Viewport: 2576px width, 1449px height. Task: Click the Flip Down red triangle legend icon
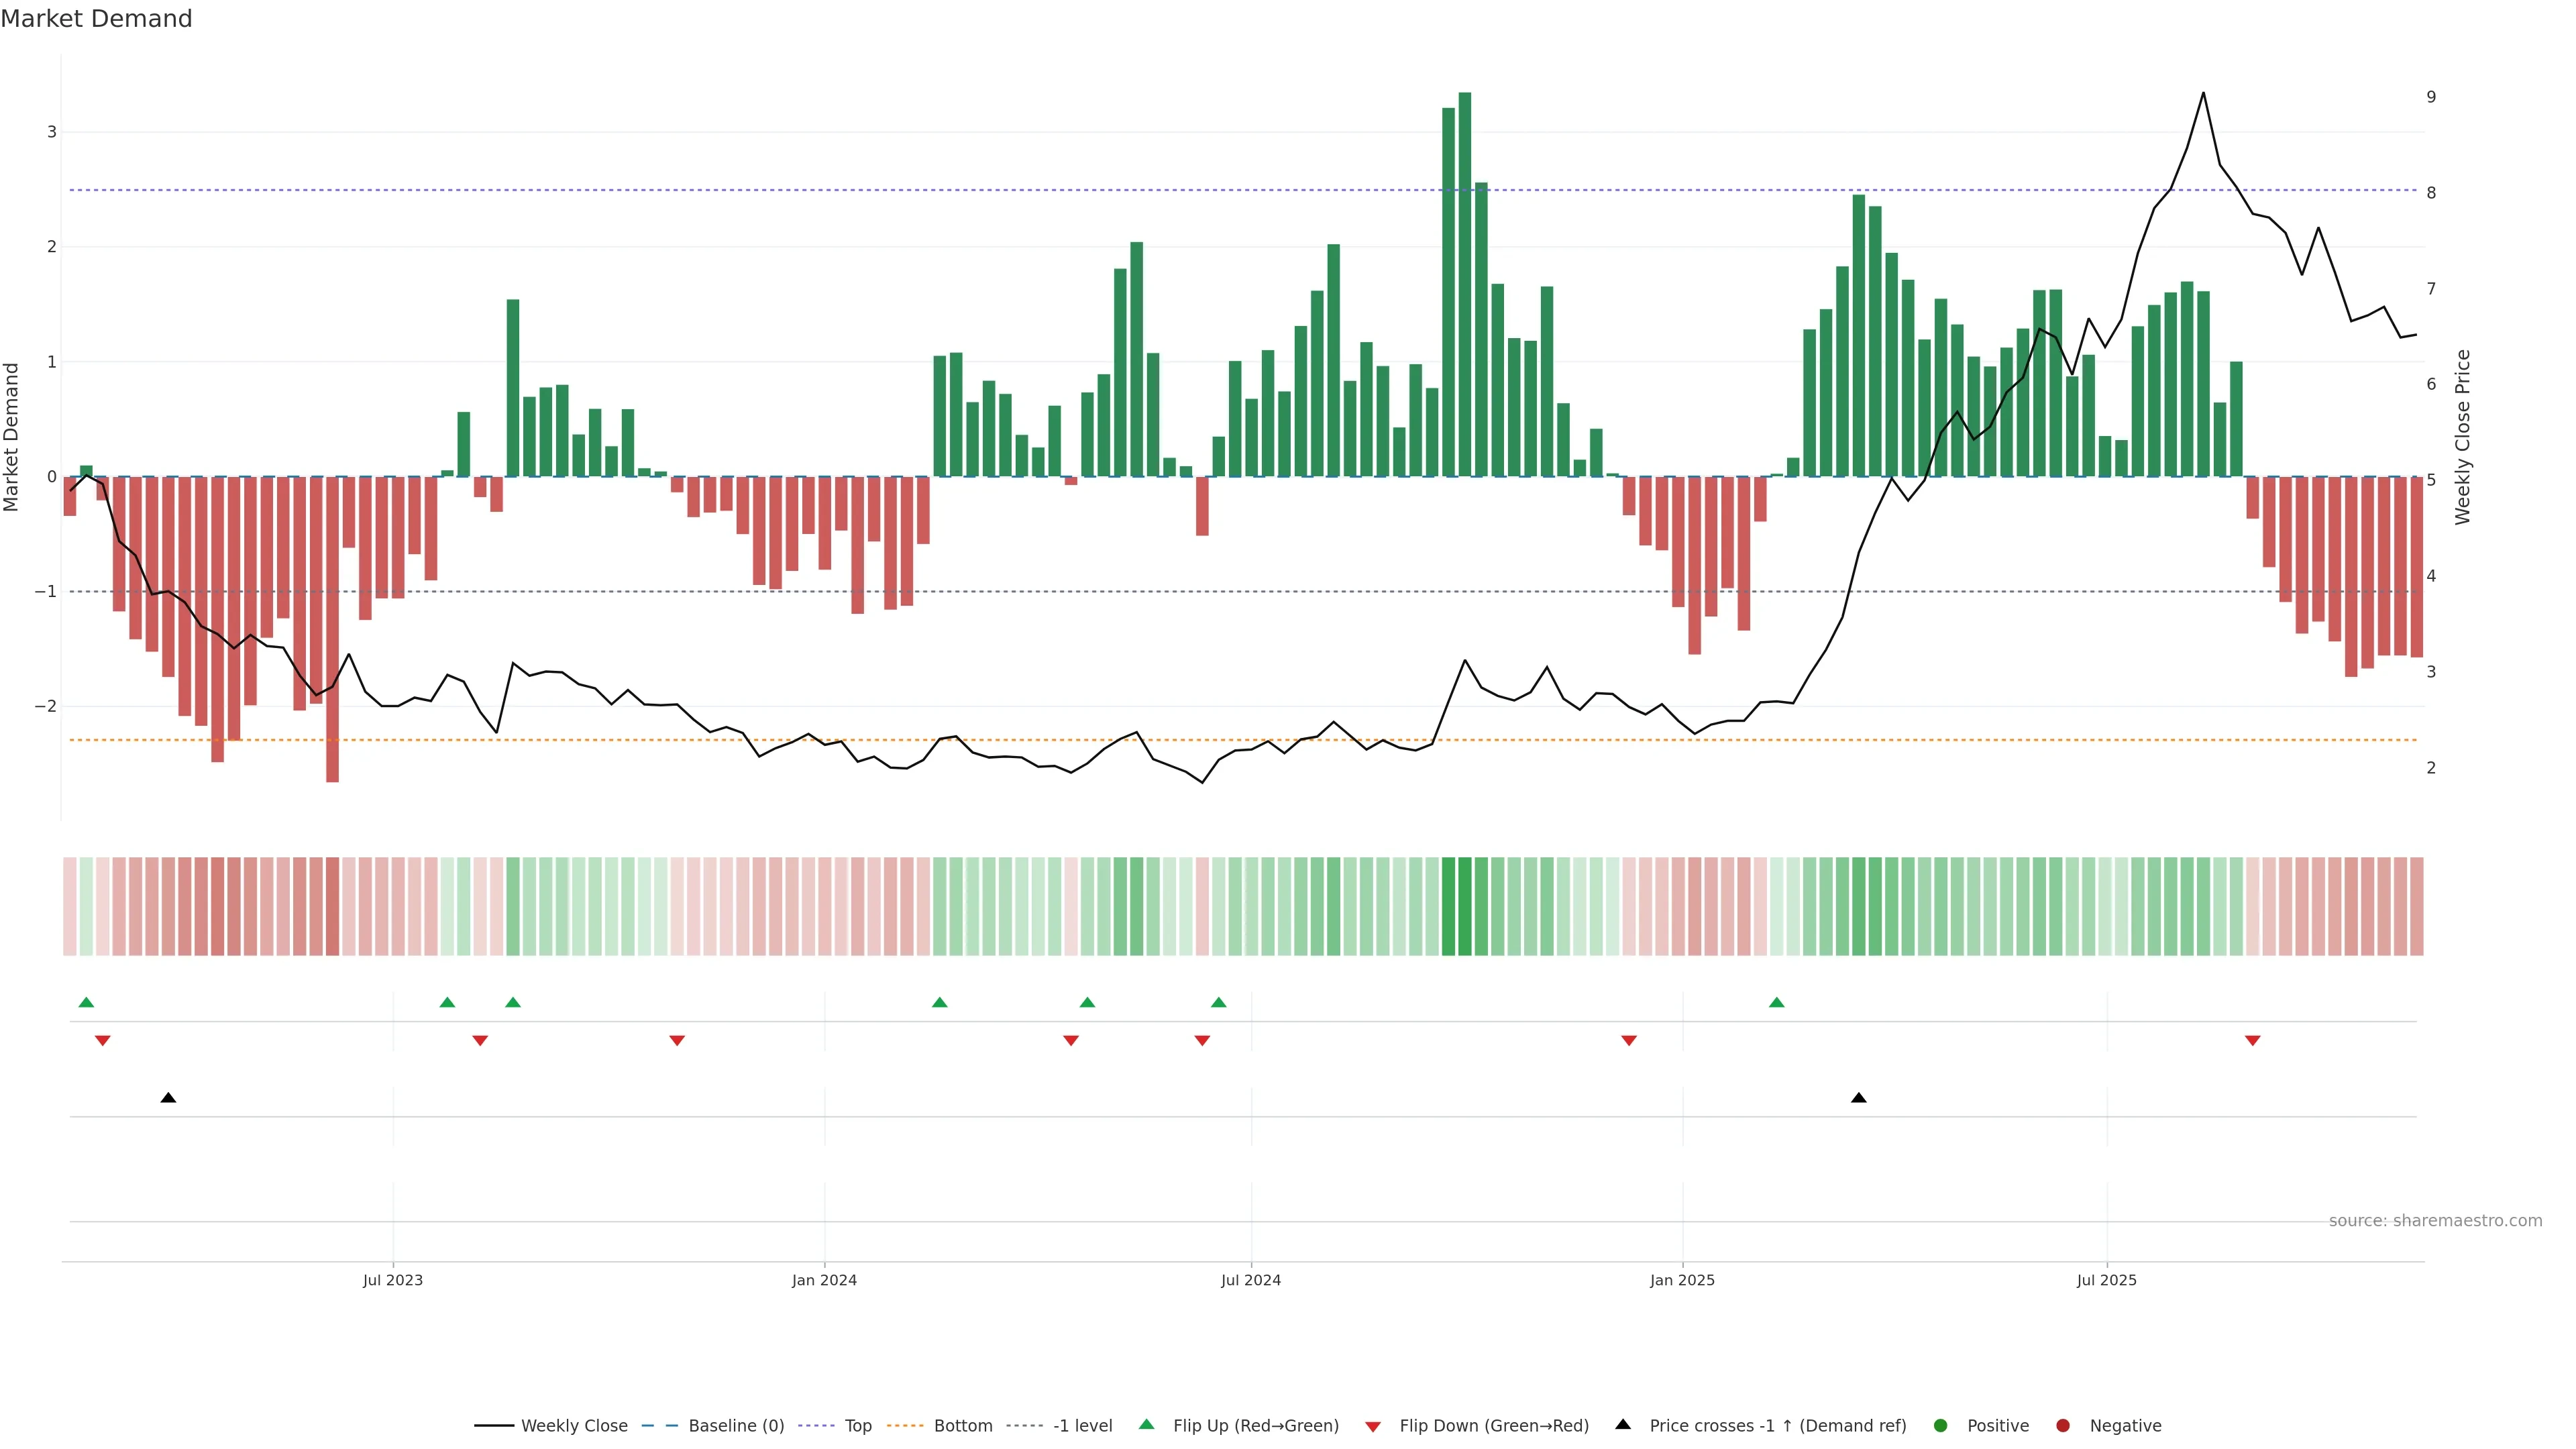click(x=1373, y=1426)
